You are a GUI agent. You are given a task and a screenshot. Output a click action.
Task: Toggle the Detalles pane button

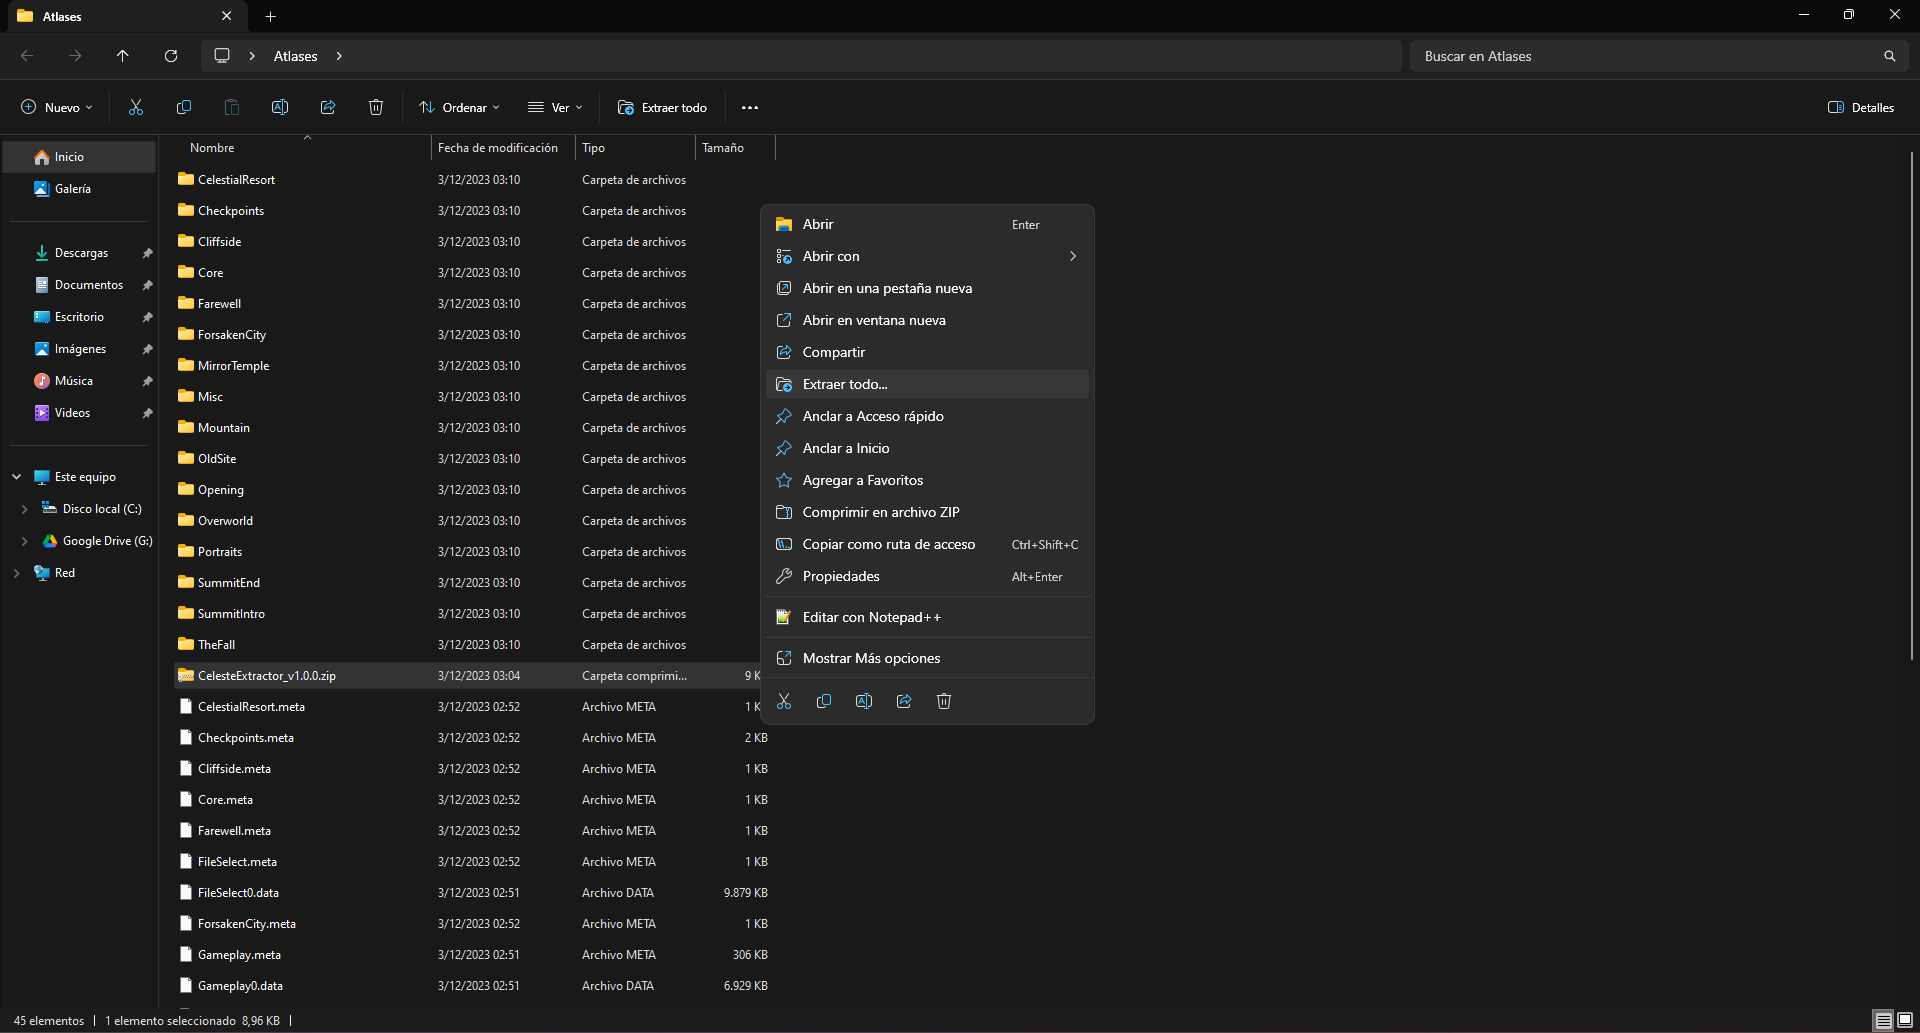point(1861,107)
